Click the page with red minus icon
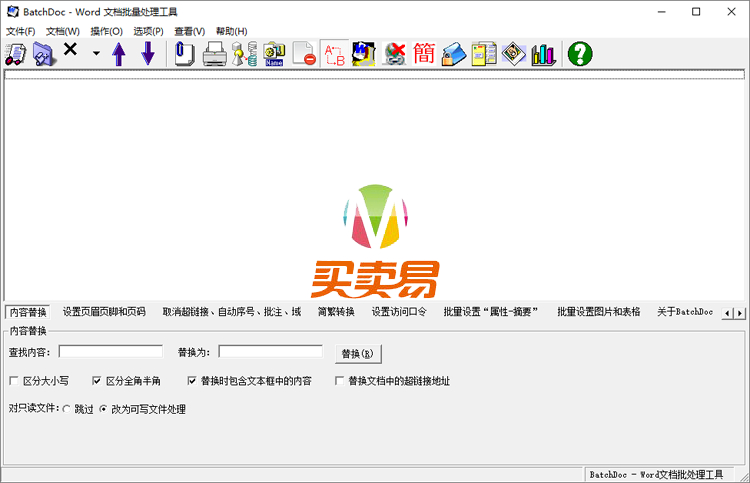Screen dimensions: 750x483 point(304,54)
